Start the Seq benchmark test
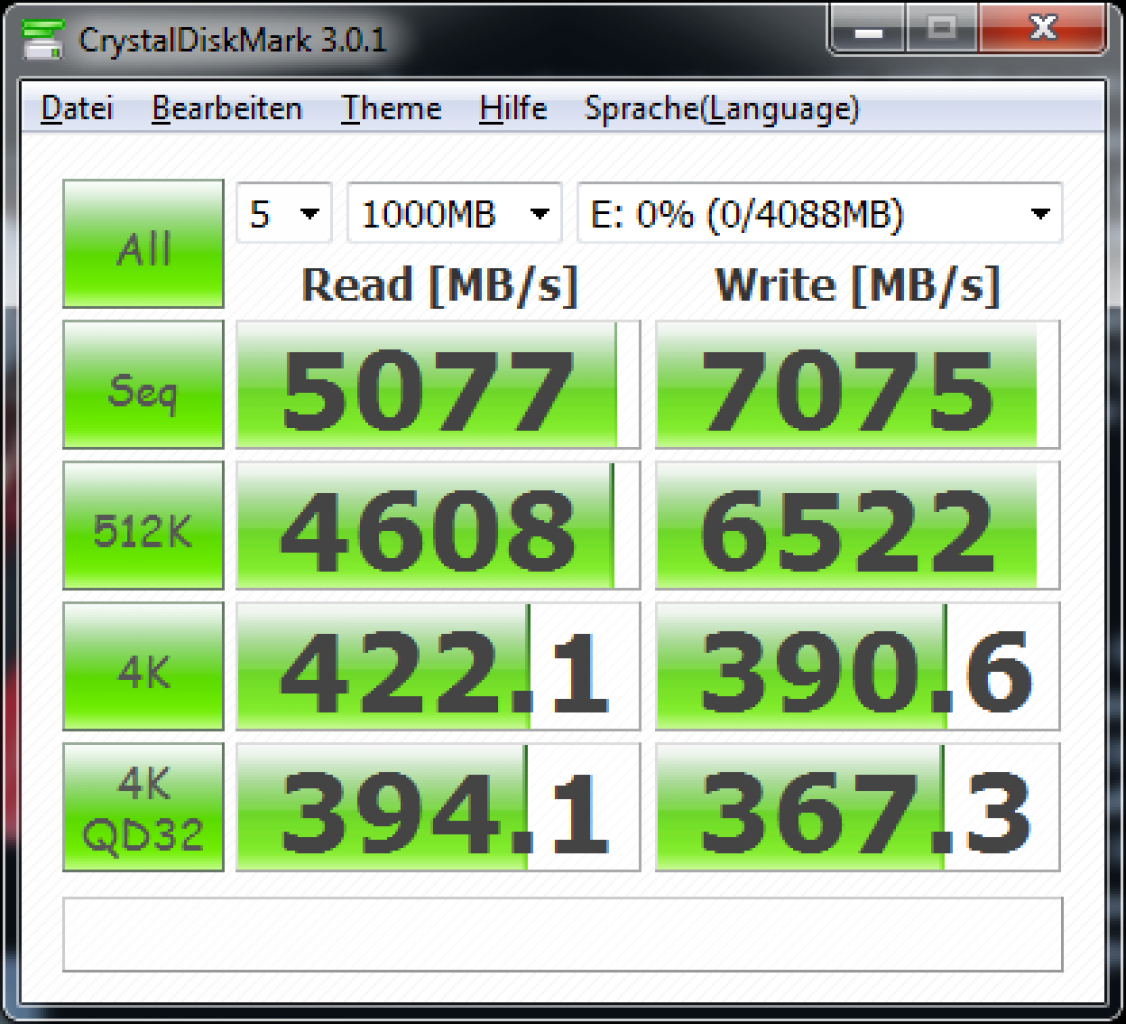This screenshot has width=1126, height=1024. tap(144, 384)
